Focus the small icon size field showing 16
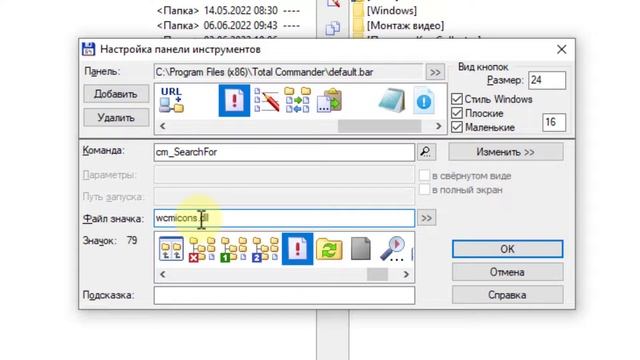Screen dimensions: 640x360 [554, 122]
